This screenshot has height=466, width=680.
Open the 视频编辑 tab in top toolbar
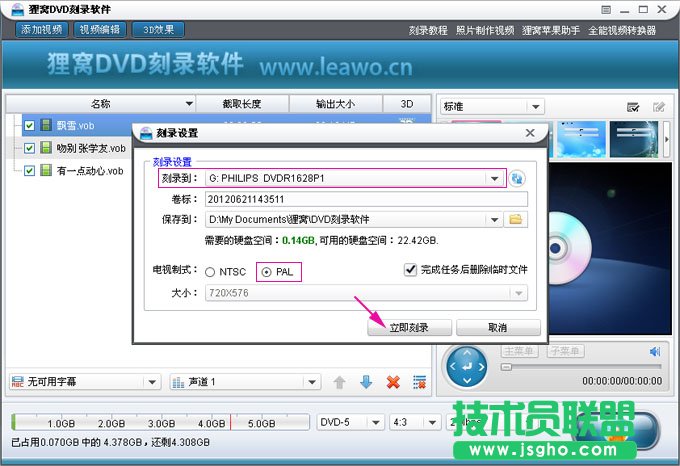tap(100, 30)
